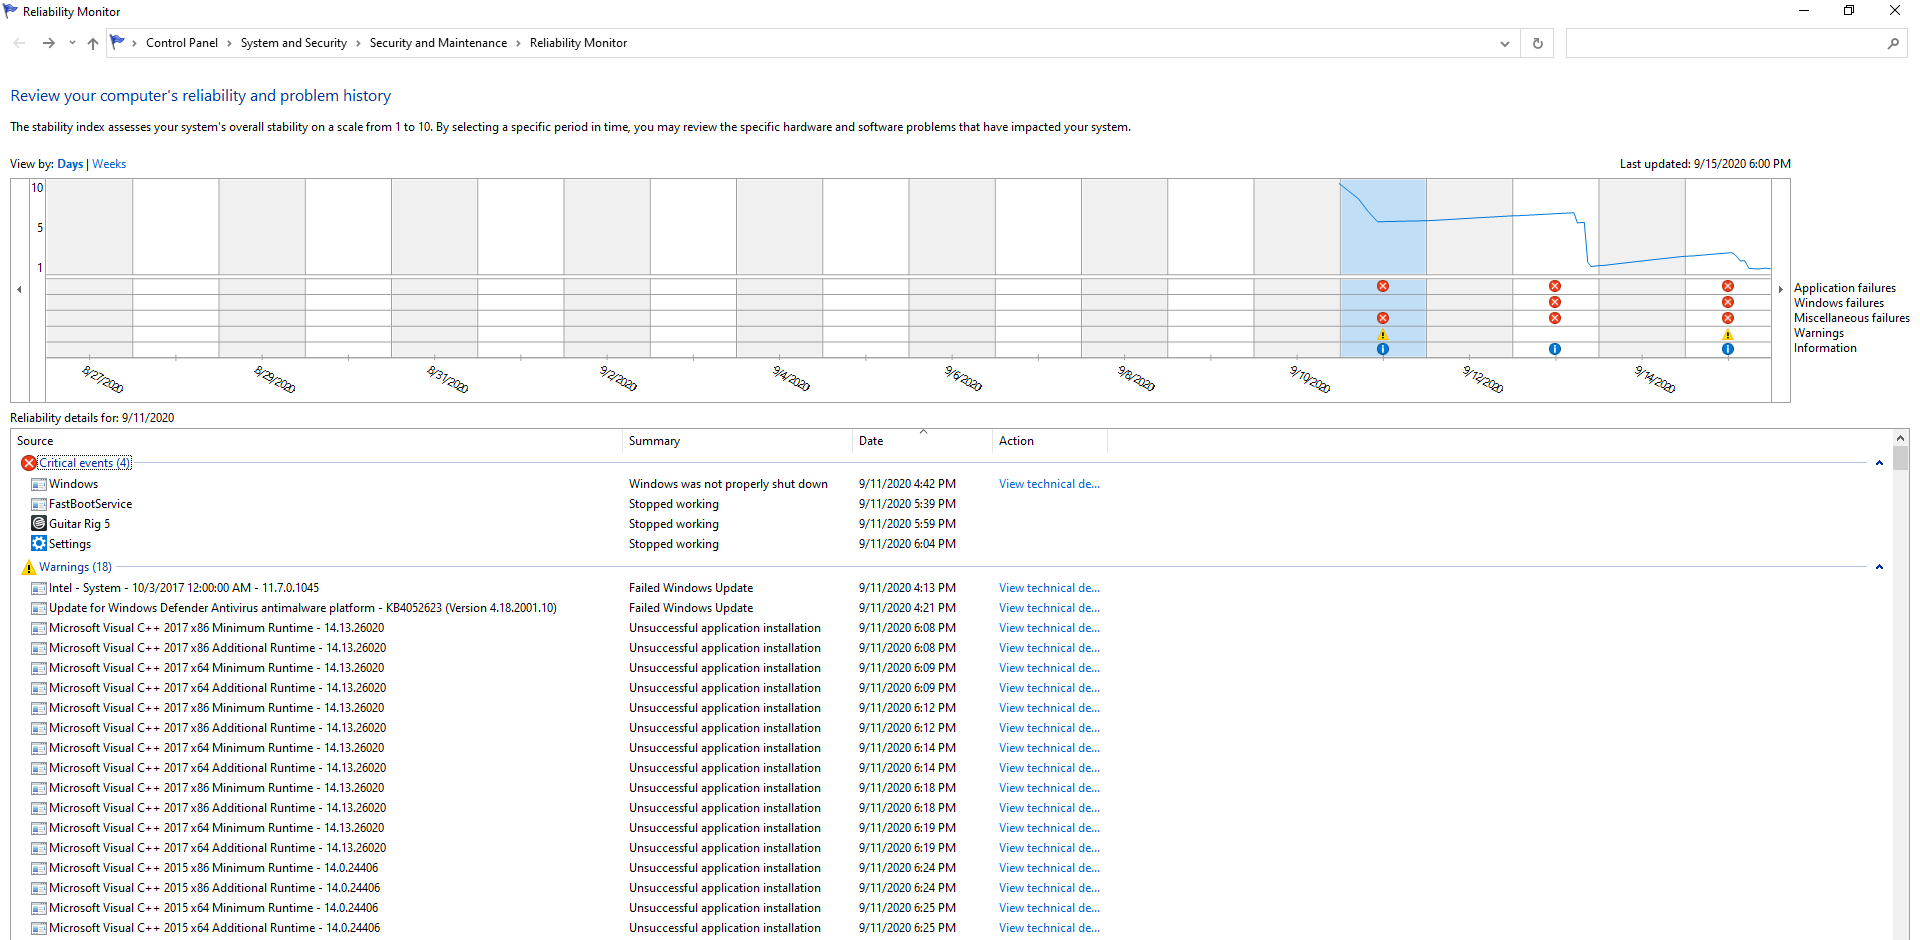The image size is (1920, 940).
Task: Expand the chevron after Control Panel breadcrumb
Action: pos(229,43)
